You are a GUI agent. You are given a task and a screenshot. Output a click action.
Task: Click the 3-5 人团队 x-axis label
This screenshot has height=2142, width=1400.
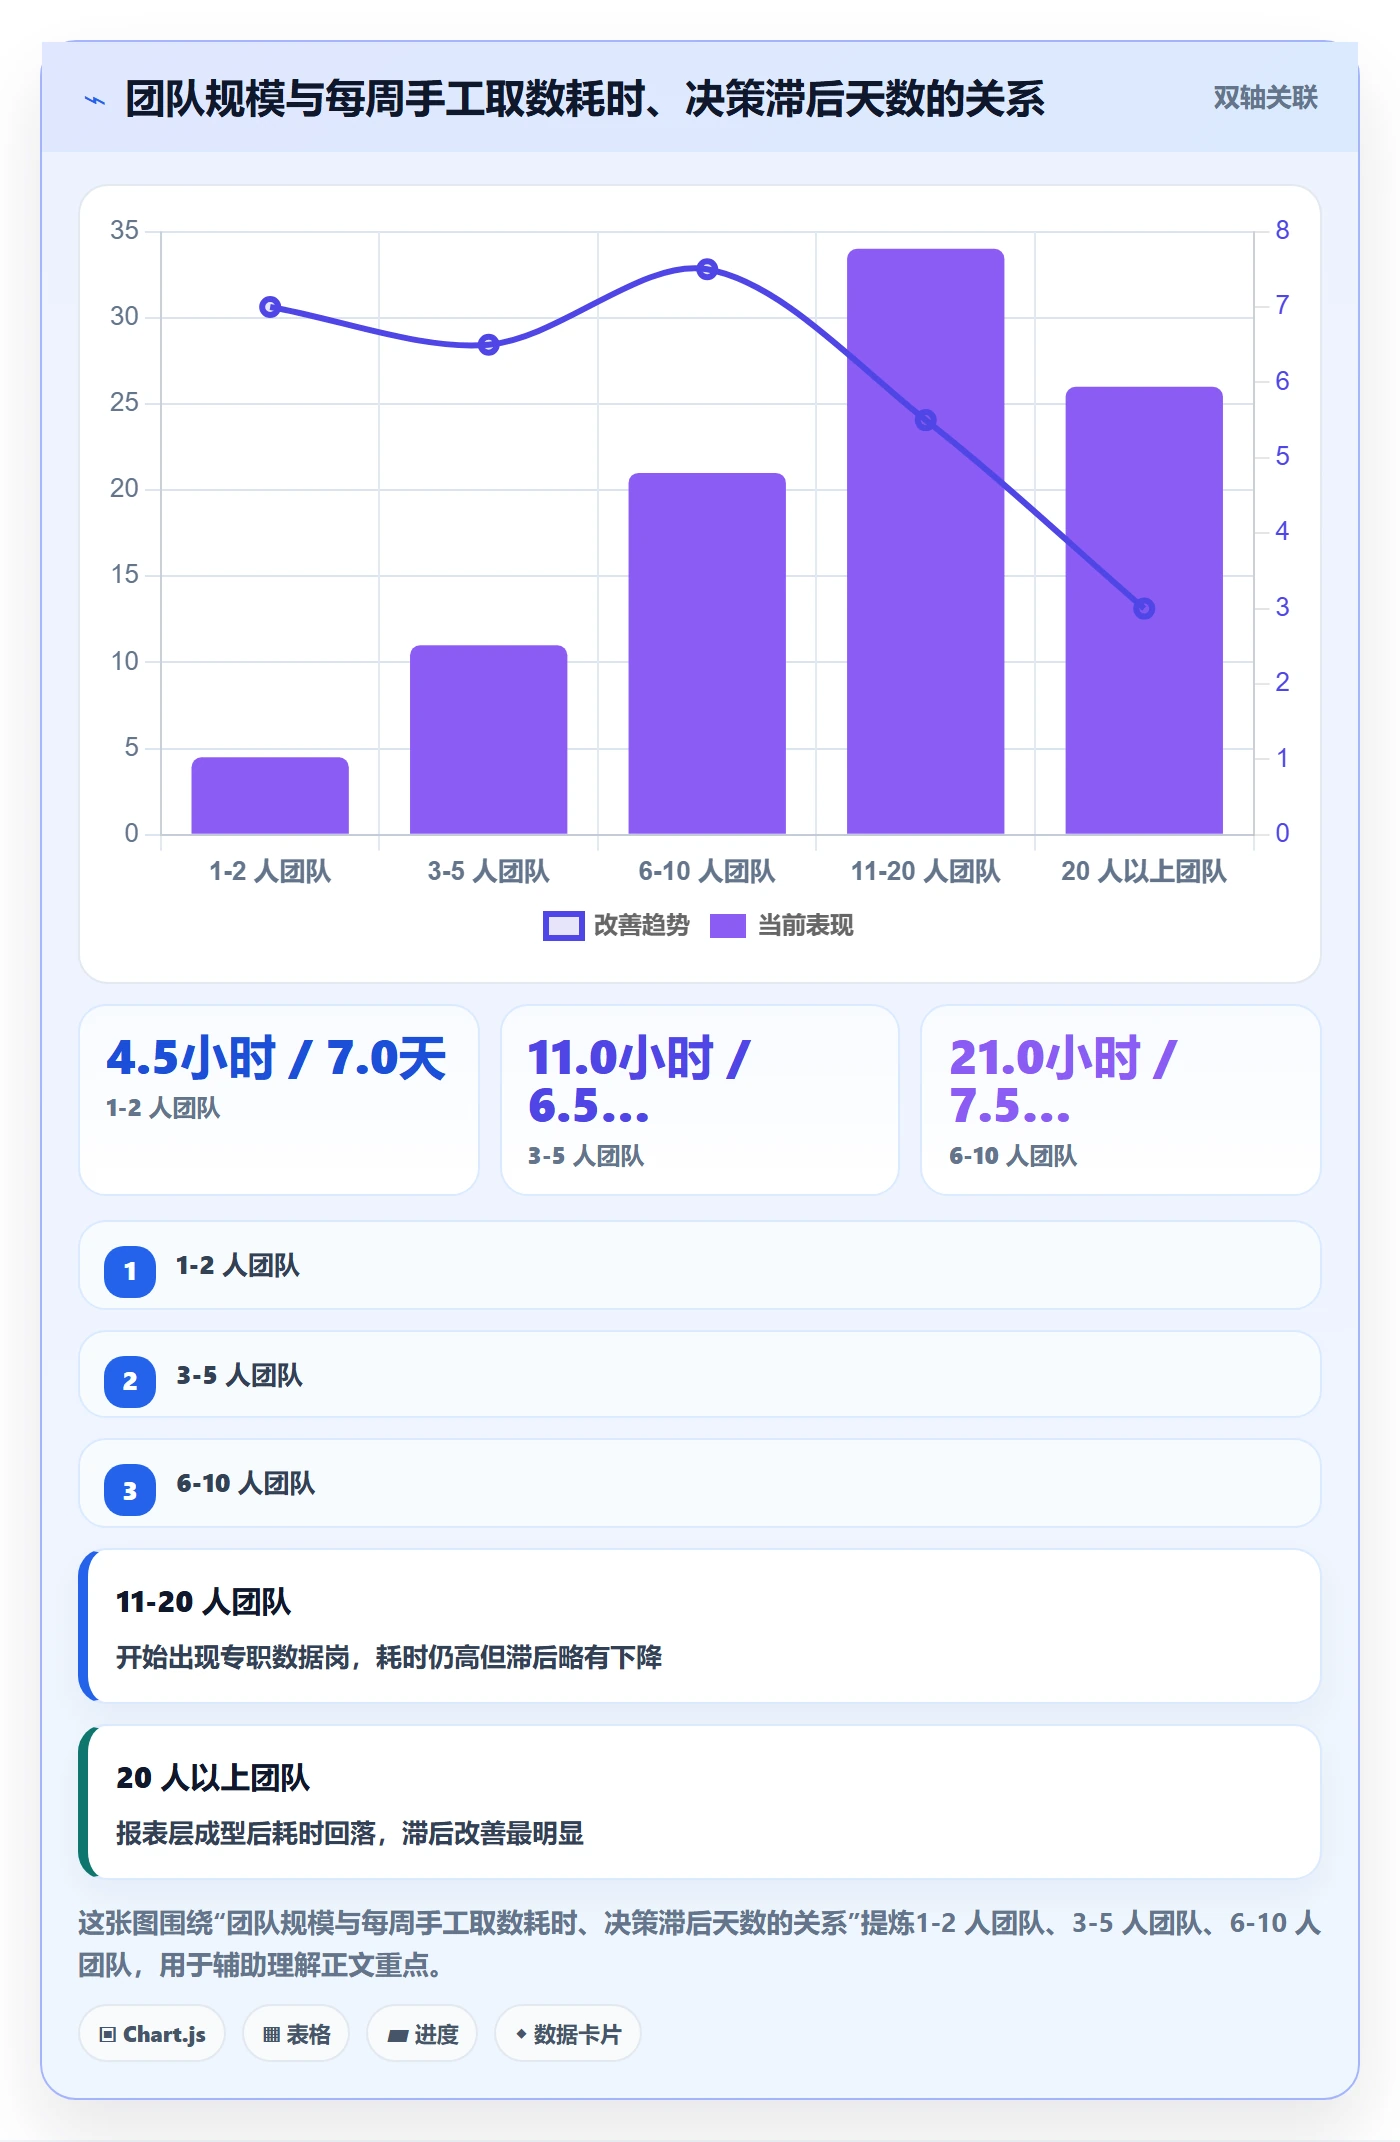(x=488, y=871)
